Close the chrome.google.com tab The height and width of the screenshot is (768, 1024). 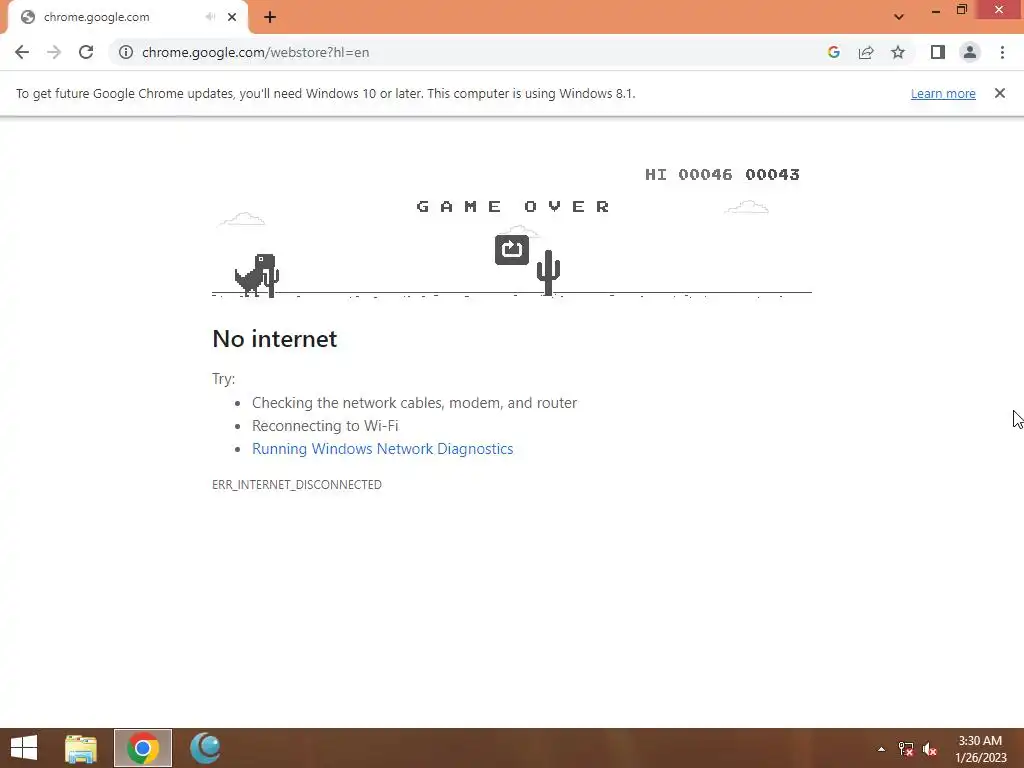point(232,17)
